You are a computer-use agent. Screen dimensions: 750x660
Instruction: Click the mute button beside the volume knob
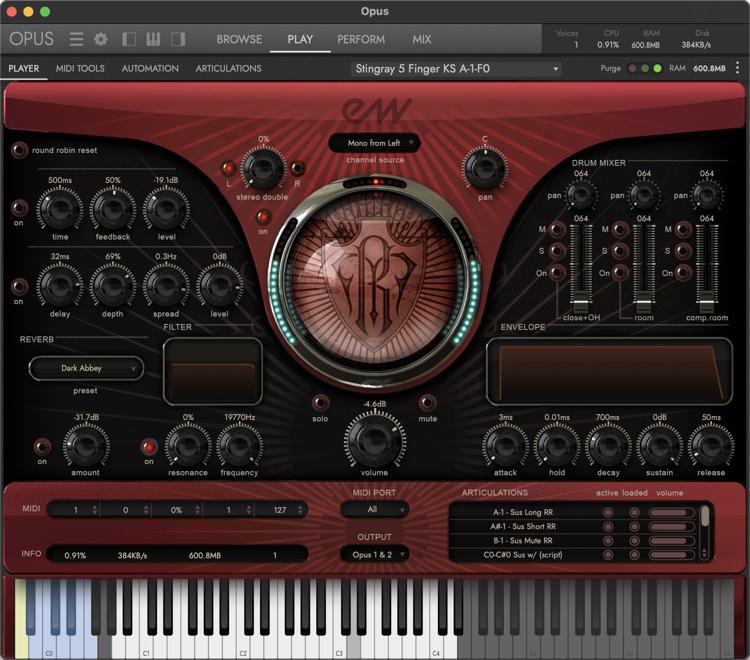click(x=427, y=402)
